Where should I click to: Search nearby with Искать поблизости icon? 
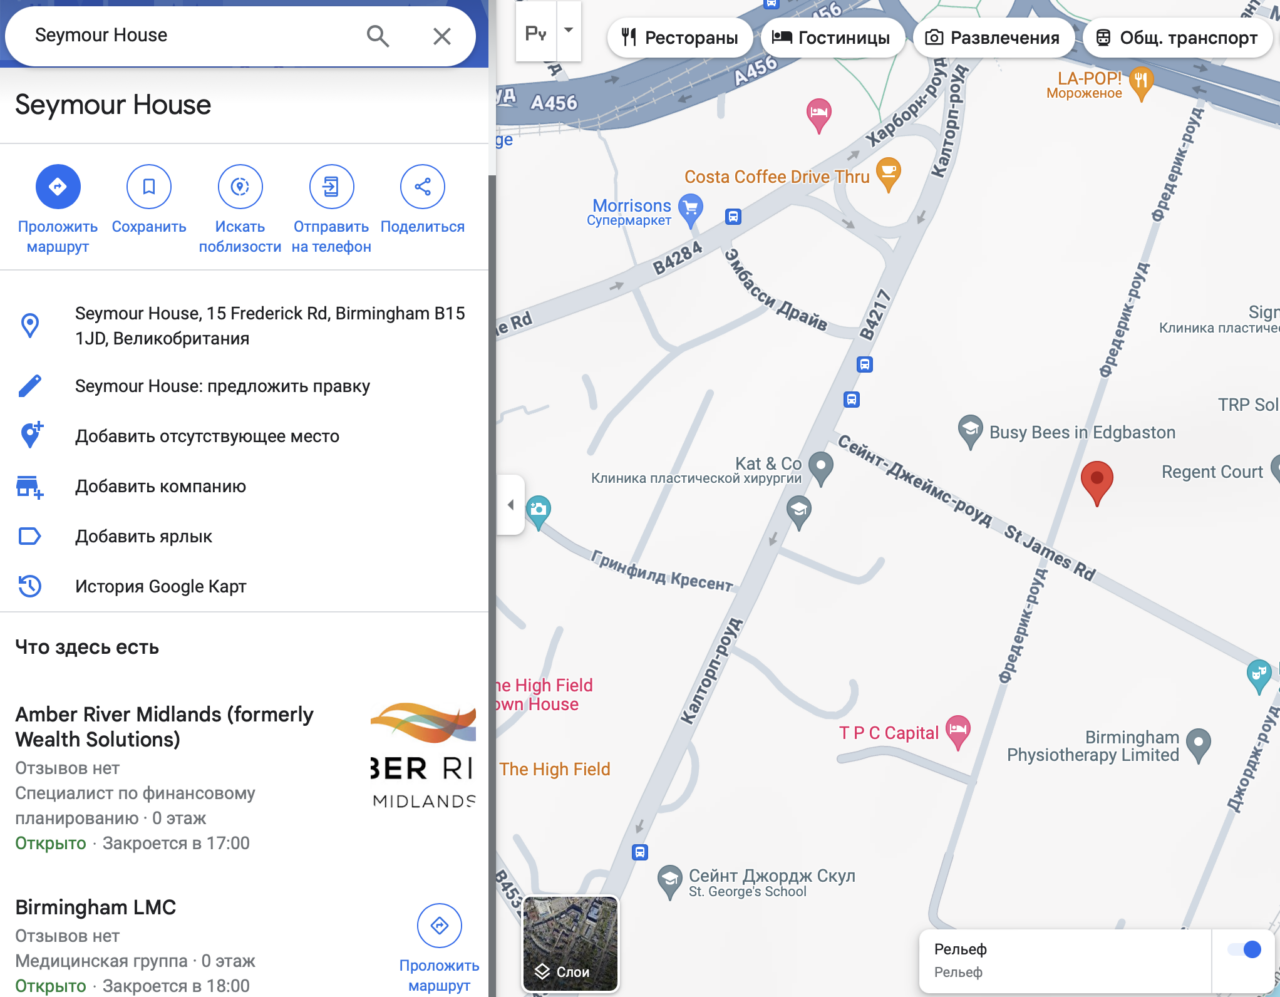240,187
